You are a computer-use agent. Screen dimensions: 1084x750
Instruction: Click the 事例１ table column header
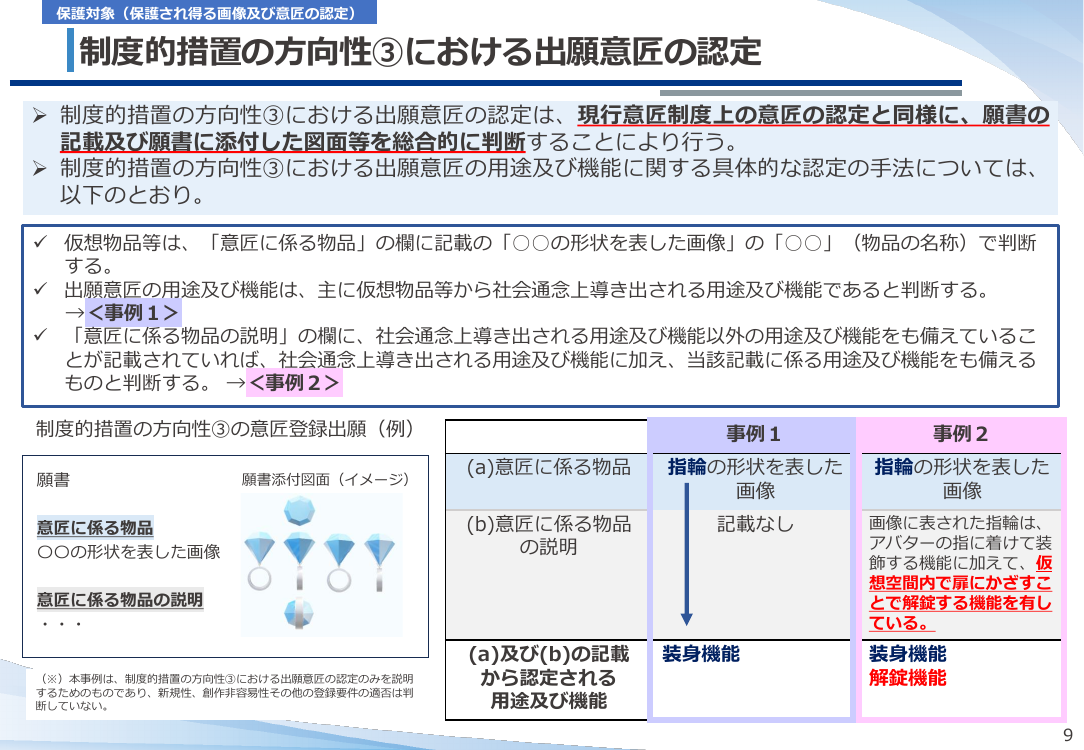pos(753,434)
